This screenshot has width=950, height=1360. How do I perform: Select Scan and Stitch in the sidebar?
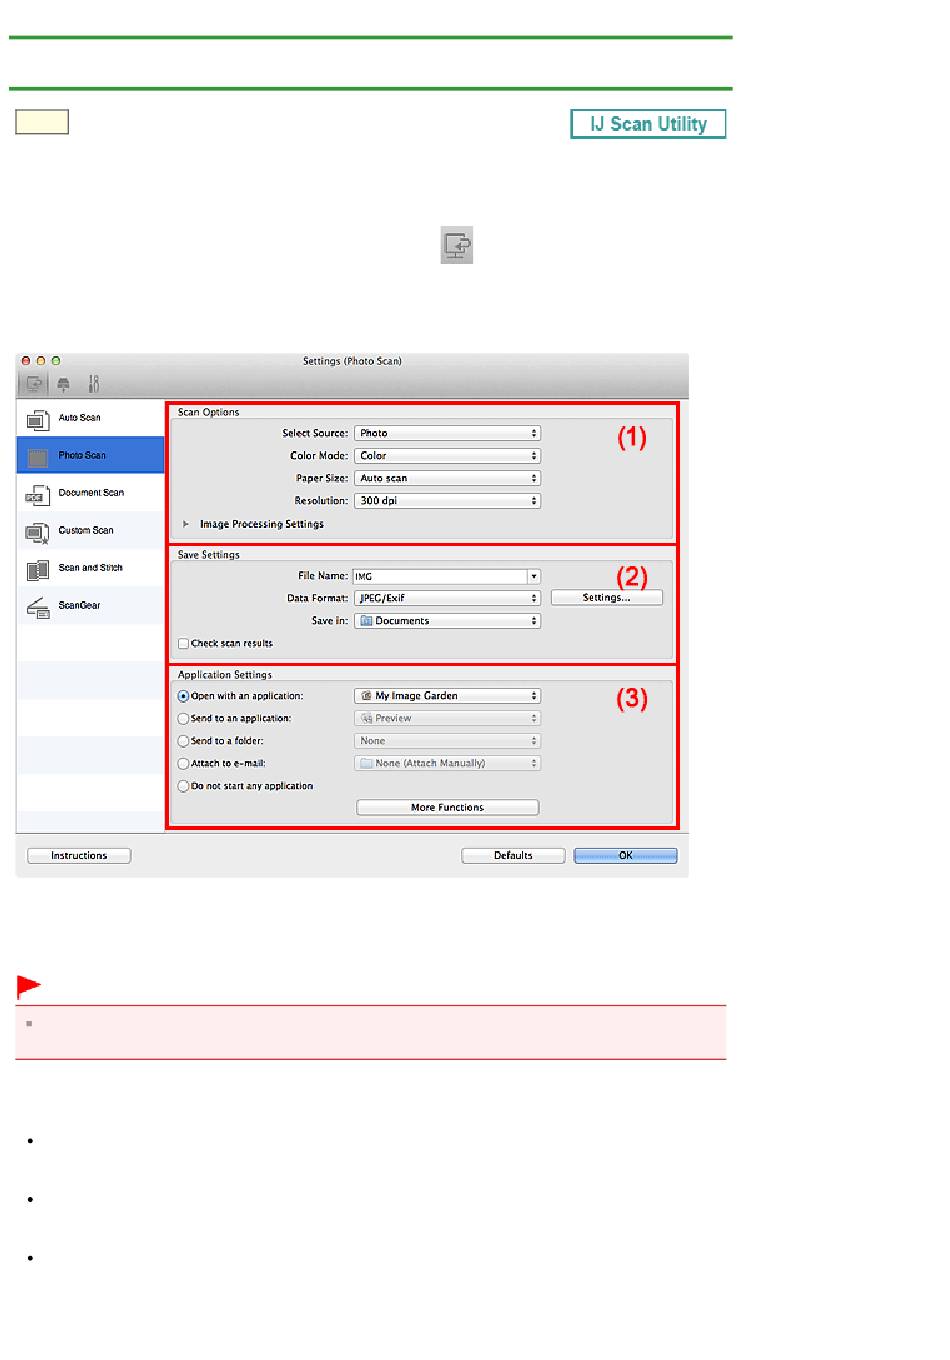90,568
